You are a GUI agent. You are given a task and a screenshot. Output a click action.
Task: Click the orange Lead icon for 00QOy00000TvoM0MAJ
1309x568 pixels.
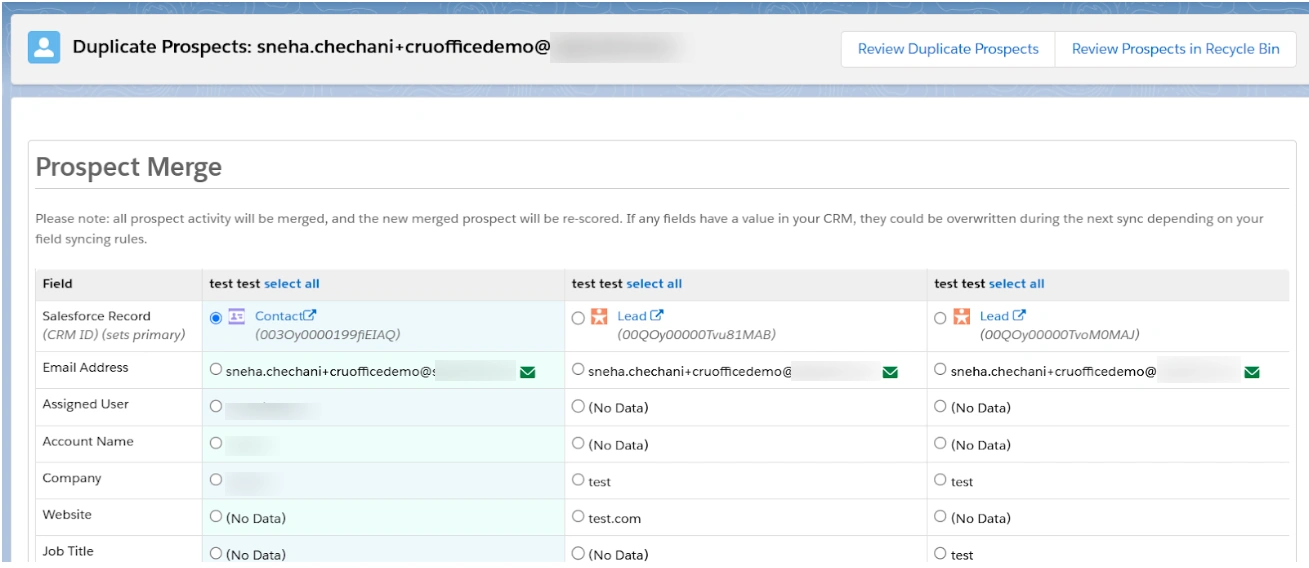point(962,317)
